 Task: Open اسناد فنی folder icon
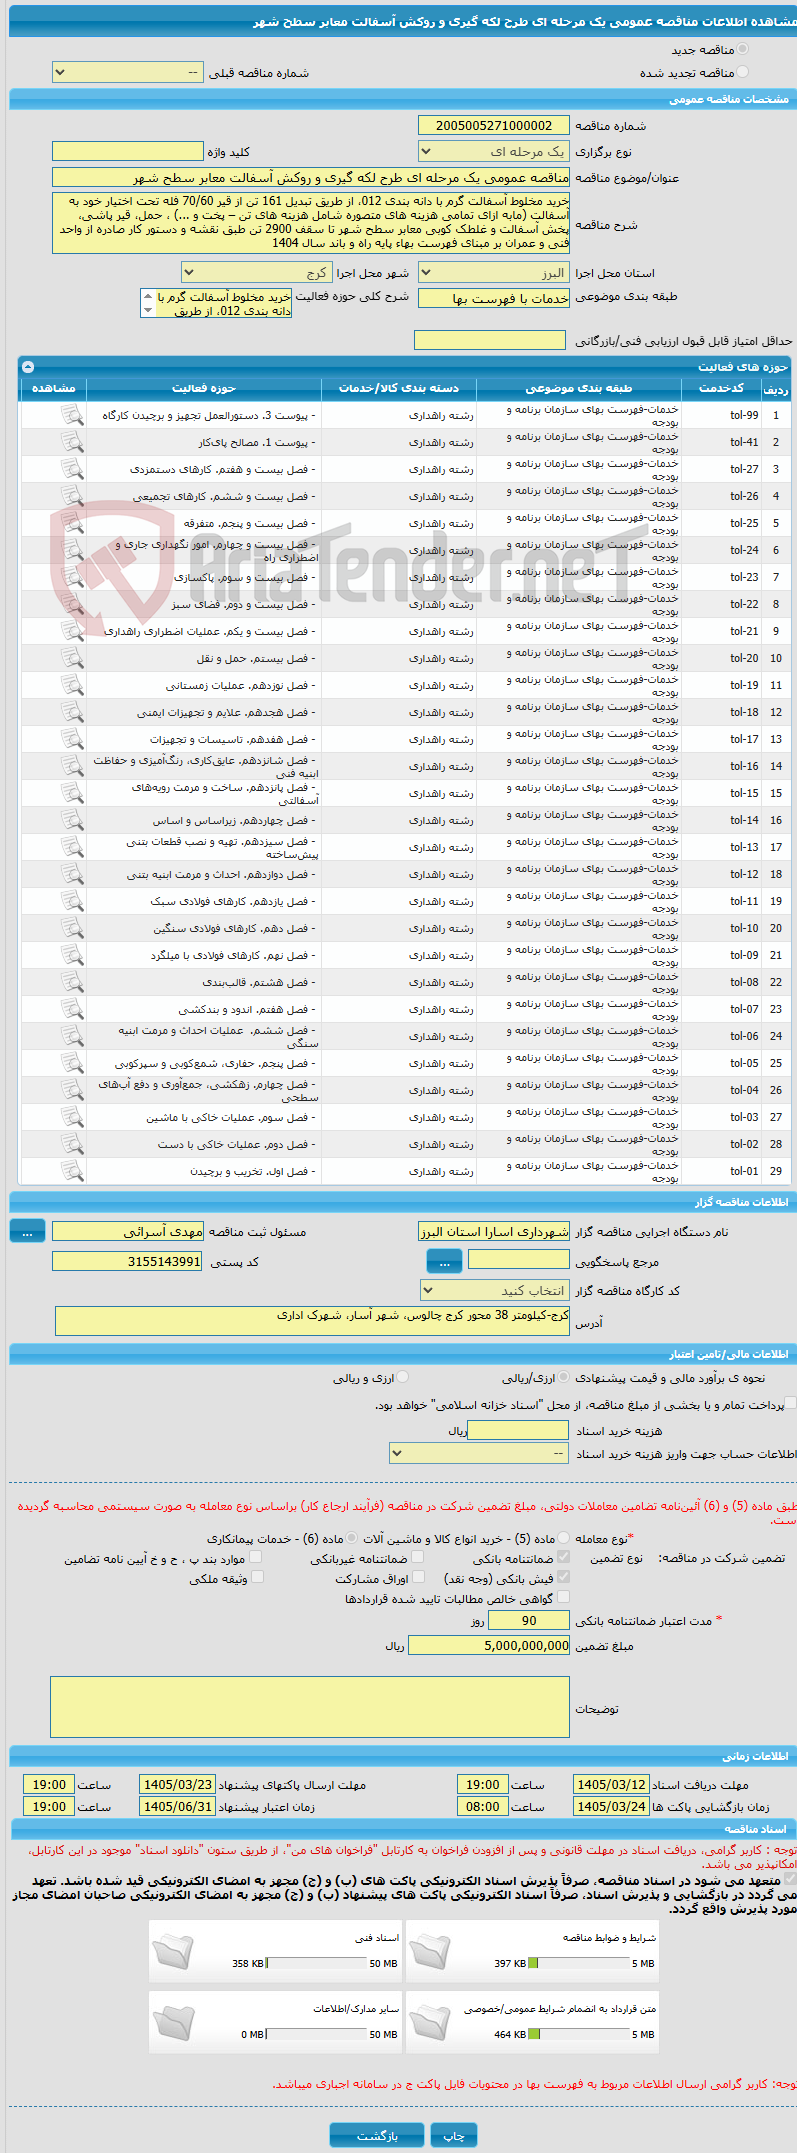(x=173, y=1950)
